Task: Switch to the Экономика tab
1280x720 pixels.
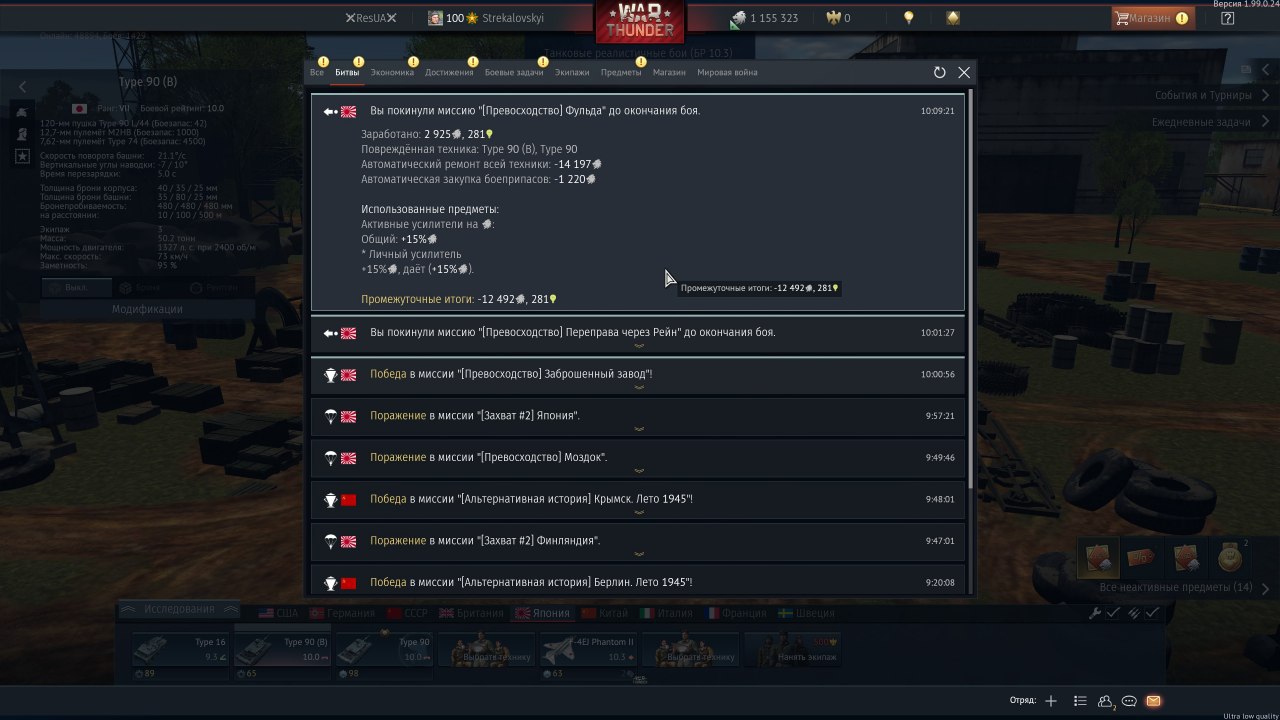Action: (392, 72)
